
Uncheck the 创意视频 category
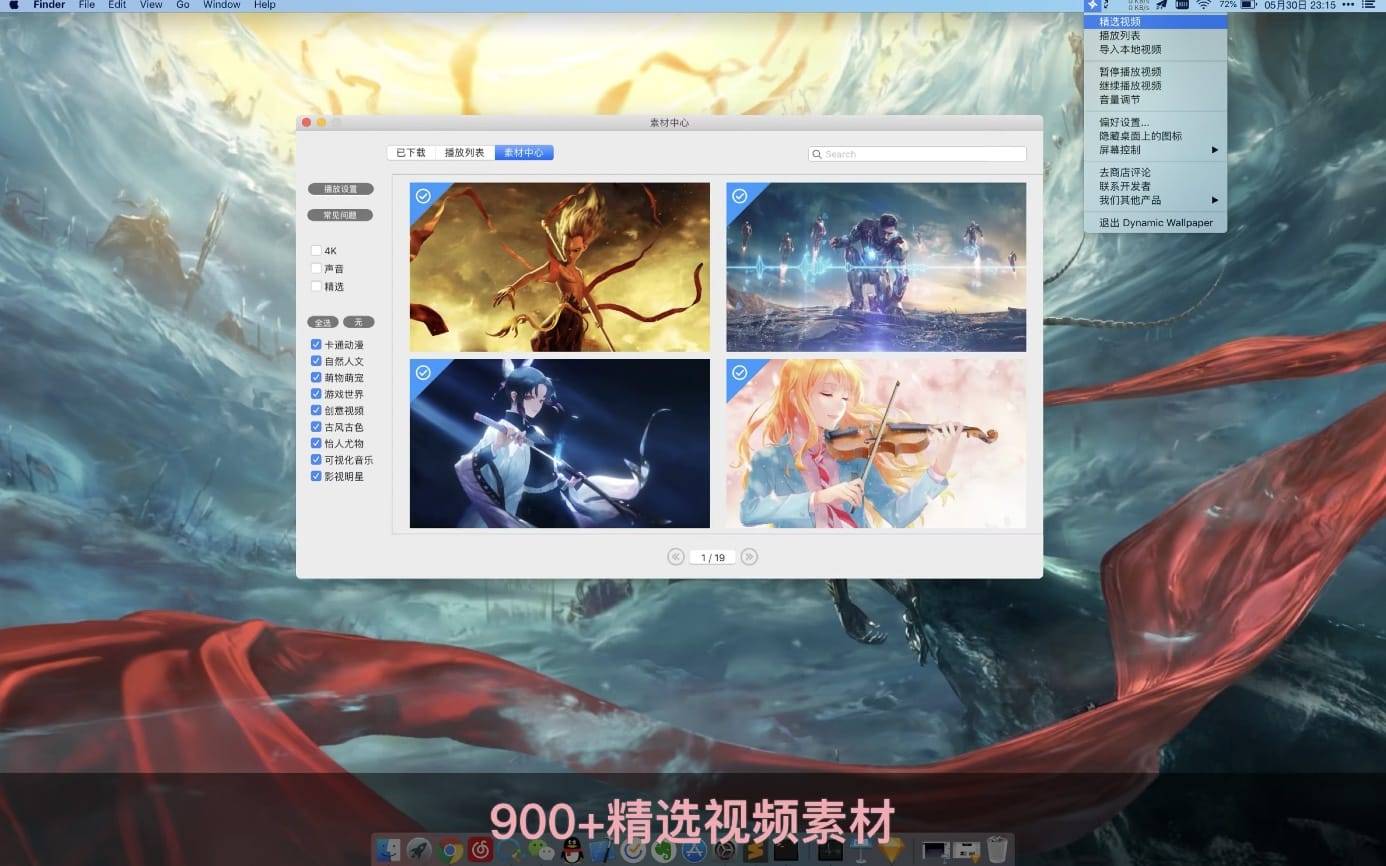coord(316,410)
